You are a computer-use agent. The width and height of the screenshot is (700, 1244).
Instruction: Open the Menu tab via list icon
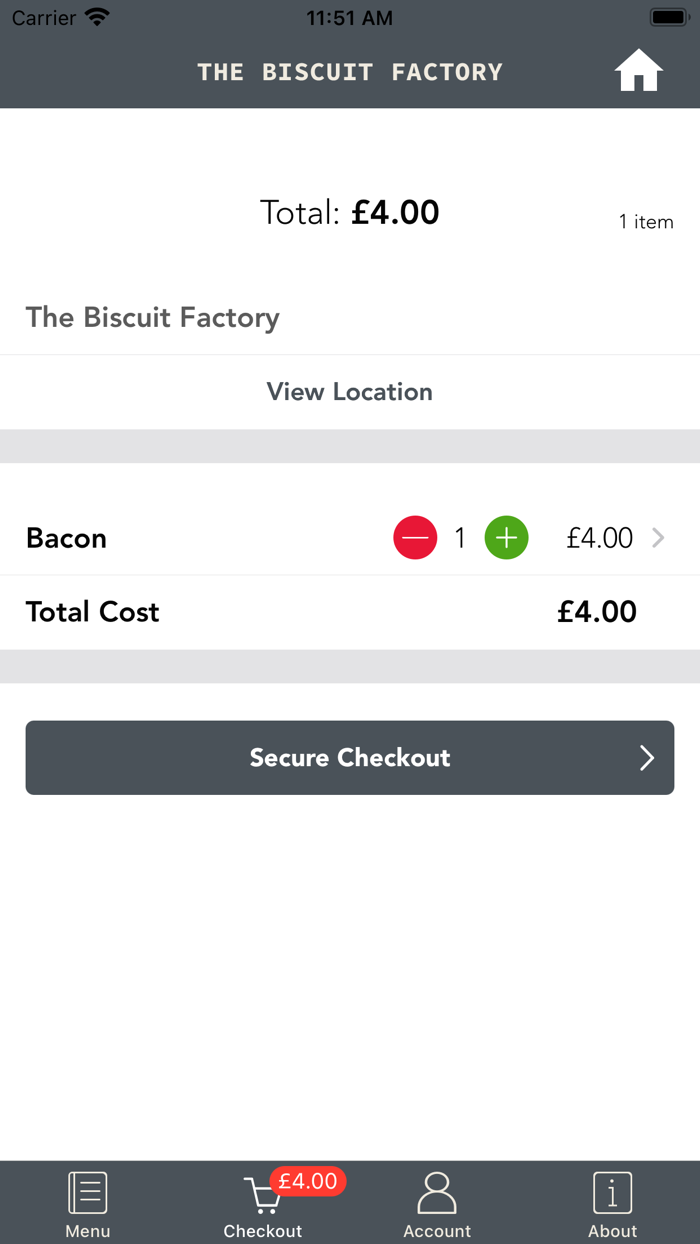(x=87, y=1191)
